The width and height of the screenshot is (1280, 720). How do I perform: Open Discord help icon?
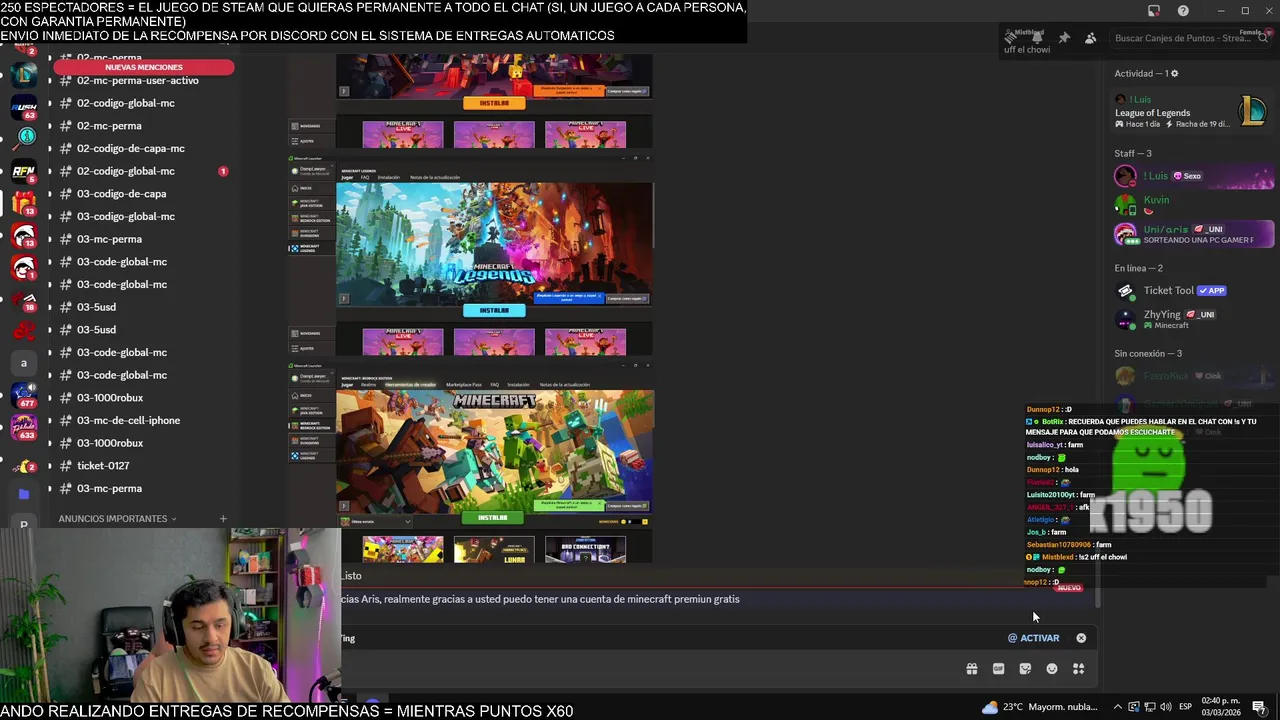[1183, 11]
